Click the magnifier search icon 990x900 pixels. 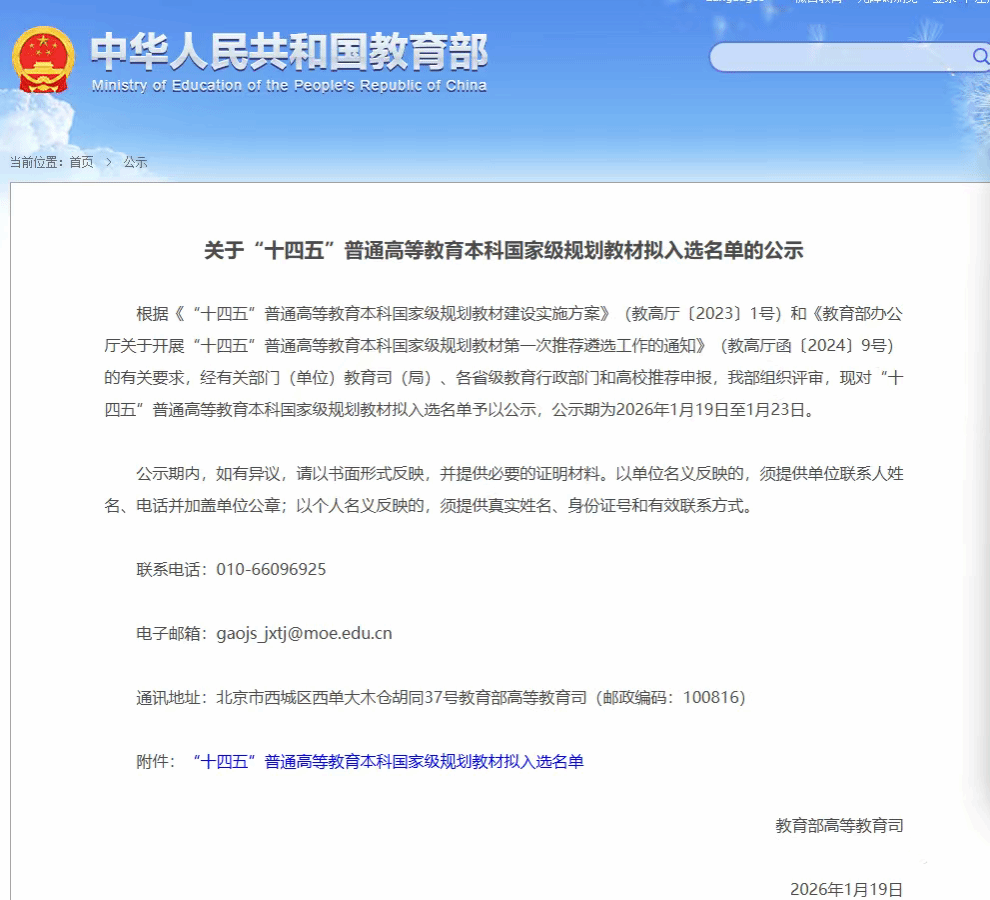coord(980,57)
